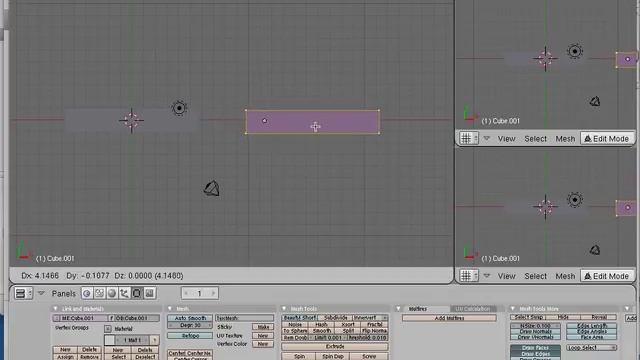Viewport: 640px width, 360px height.
Task: Open the Shading context sphere icon
Action: tap(112, 293)
